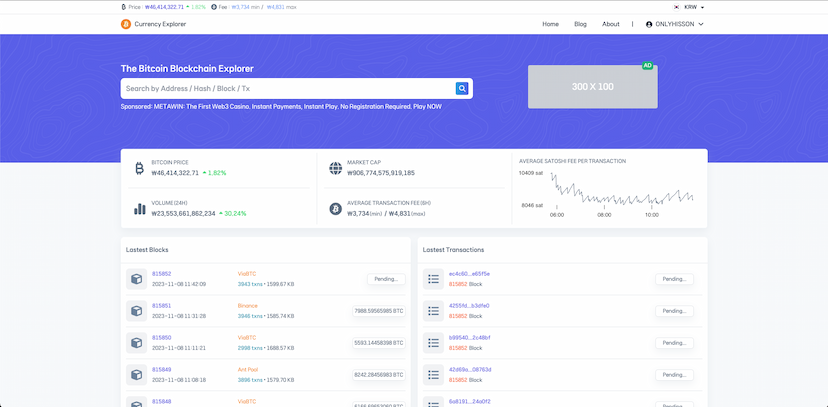This screenshot has width=828, height=407.
Task: Click the small Bitcoin icon beside Price in top bar
Action: click(x=124, y=7)
